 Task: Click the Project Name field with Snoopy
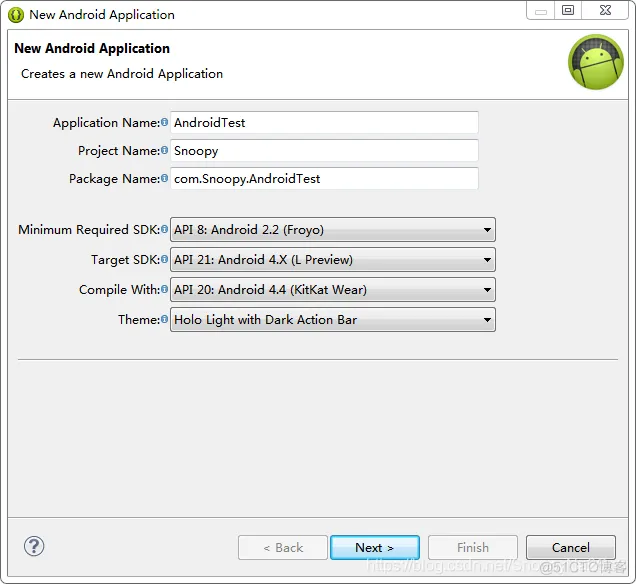tap(324, 150)
